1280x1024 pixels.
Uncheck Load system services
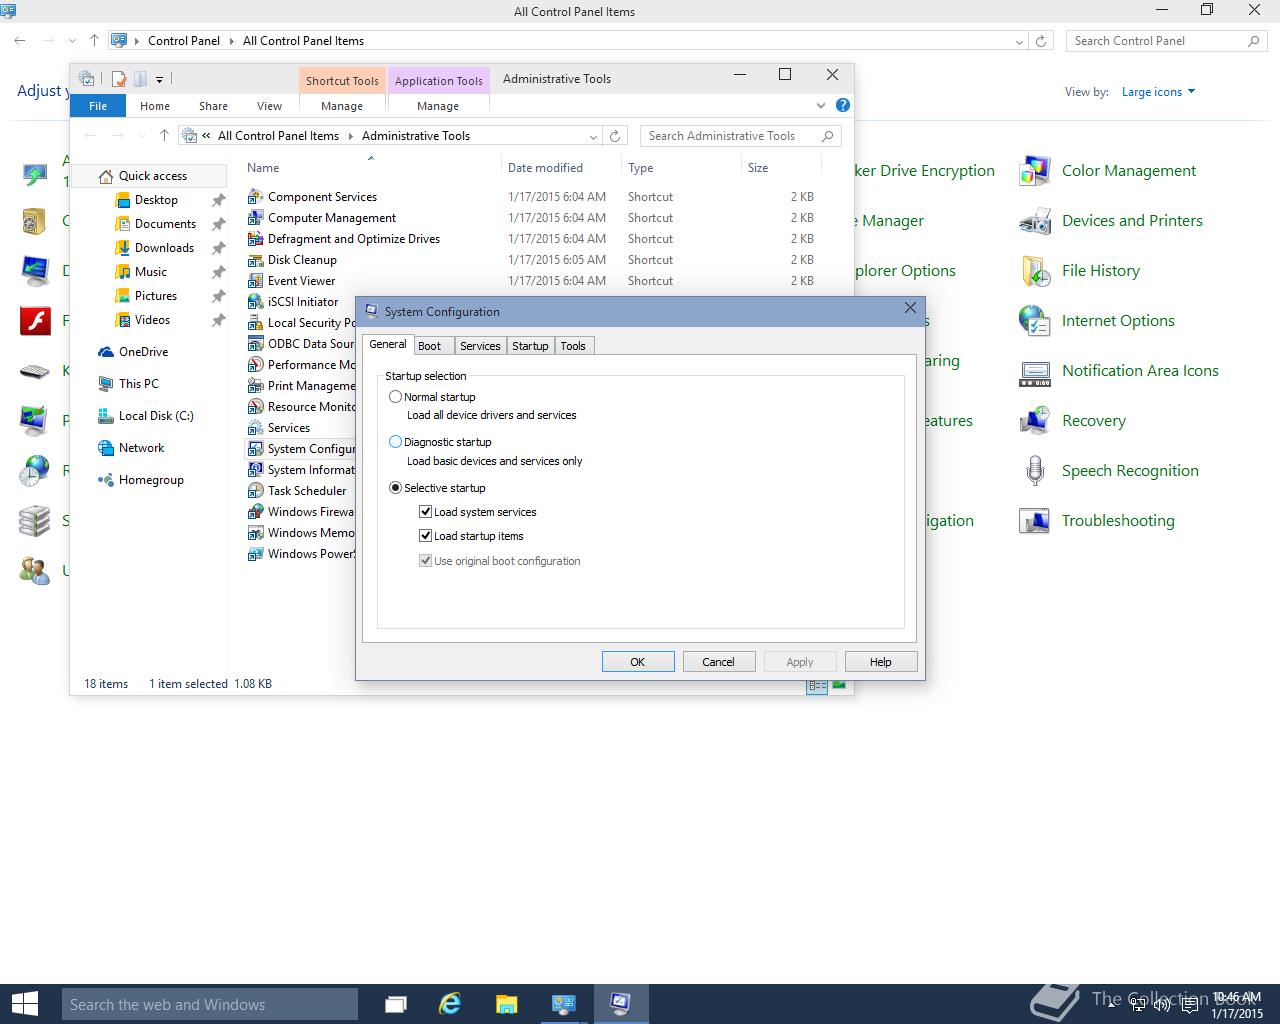click(x=425, y=512)
